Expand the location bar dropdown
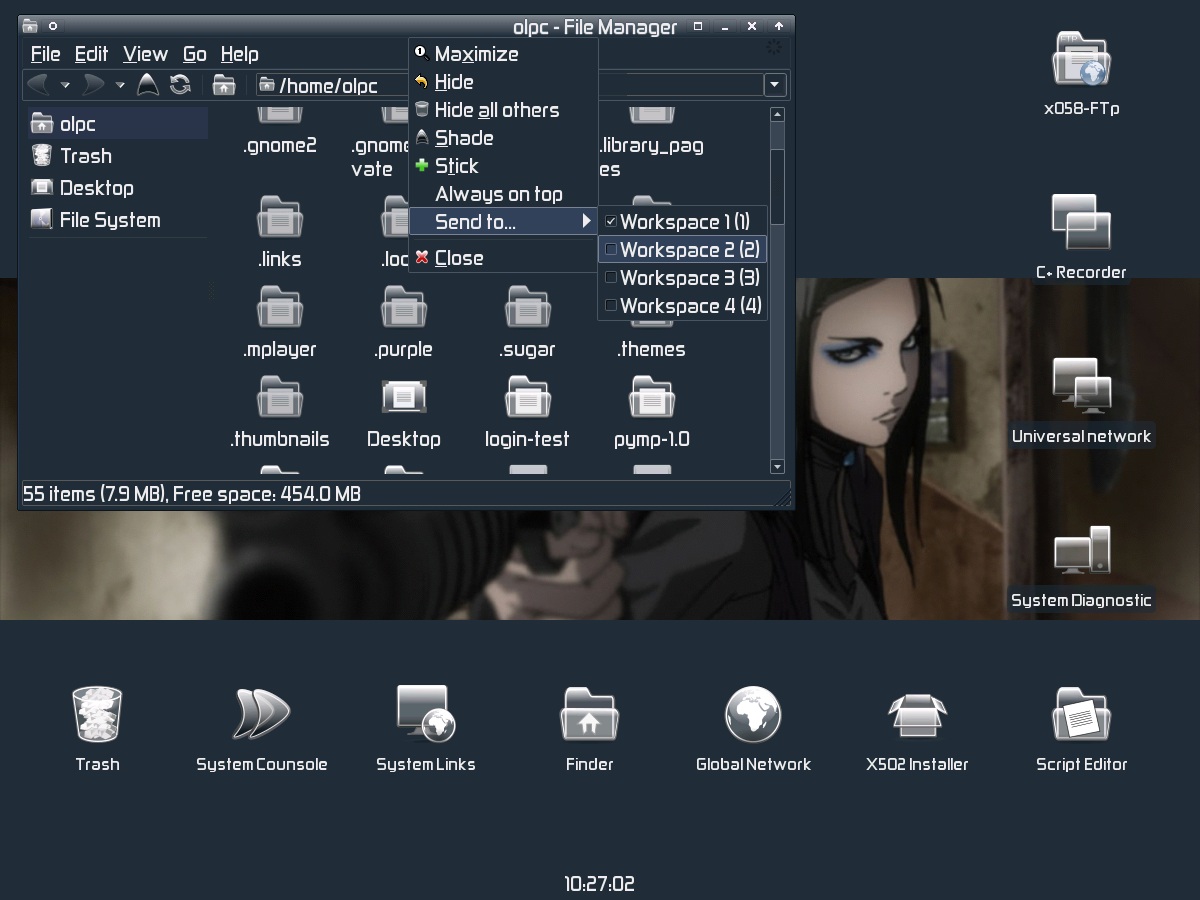 click(775, 85)
